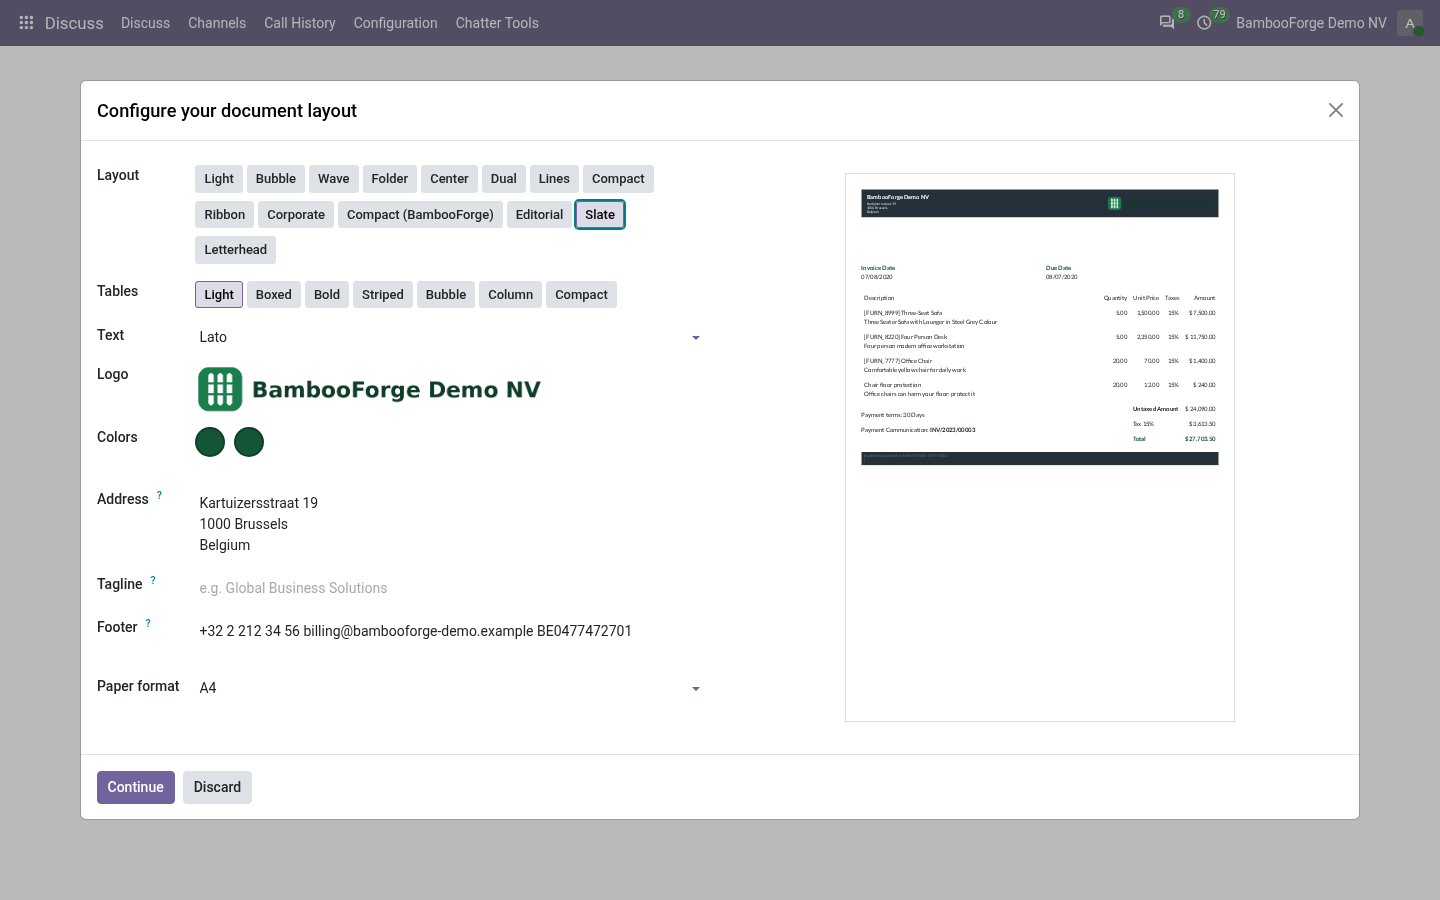Image resolution: width=1440 pixels, height=900 pixels.
Task: Pick the Lines layout
Action: (x=554, y=179)
